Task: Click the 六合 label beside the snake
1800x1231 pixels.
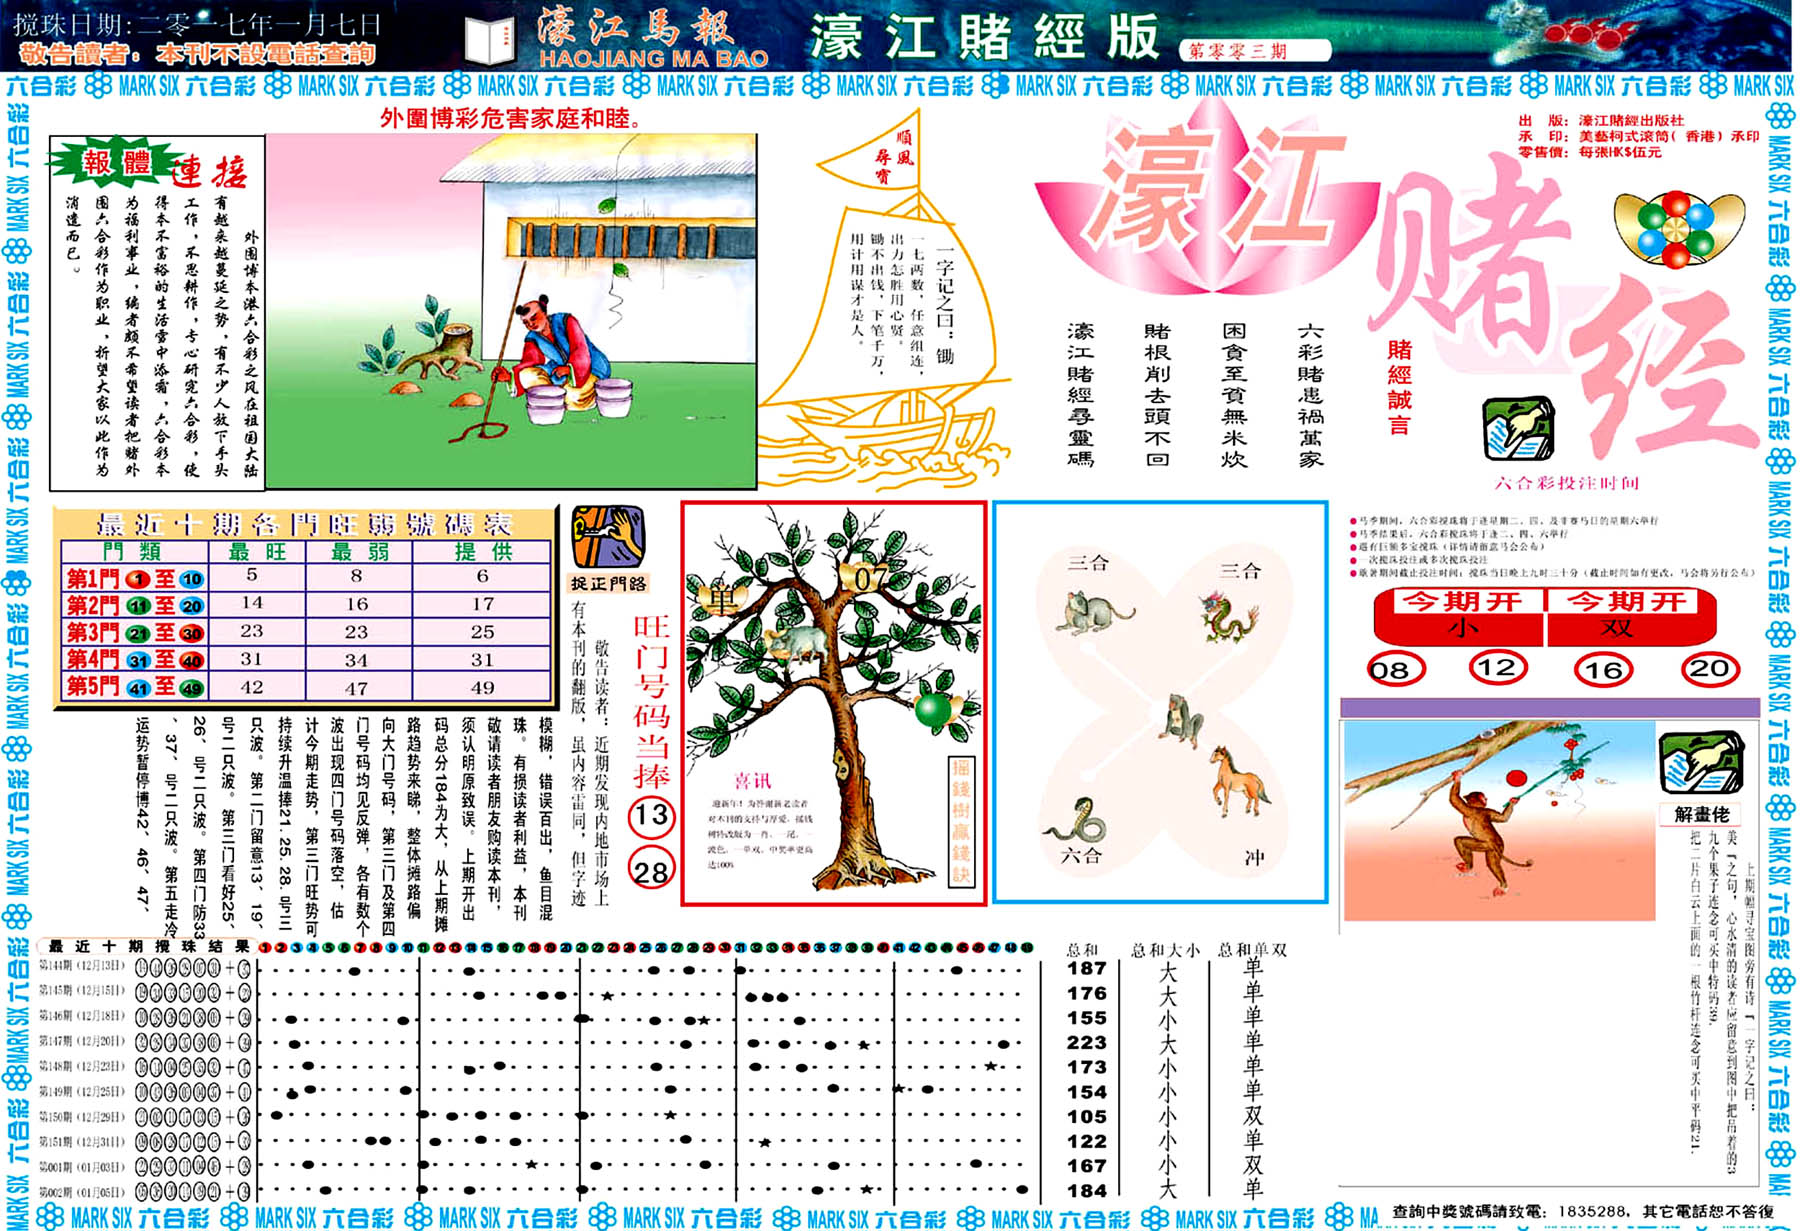Action: pos(1080,855)
